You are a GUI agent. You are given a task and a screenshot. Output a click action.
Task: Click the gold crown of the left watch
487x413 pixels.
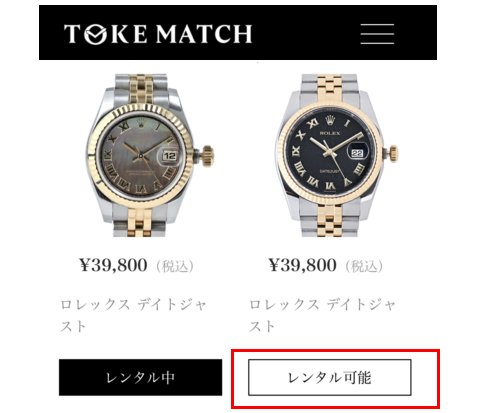[207, 155]
